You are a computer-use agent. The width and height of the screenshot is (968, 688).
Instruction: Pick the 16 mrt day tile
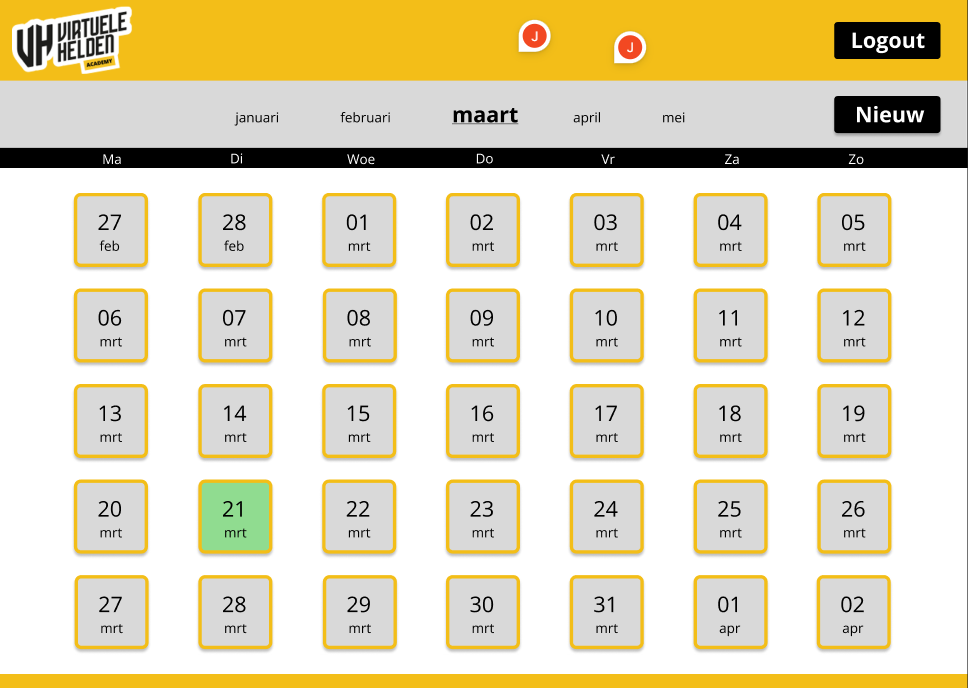[483, 421]
